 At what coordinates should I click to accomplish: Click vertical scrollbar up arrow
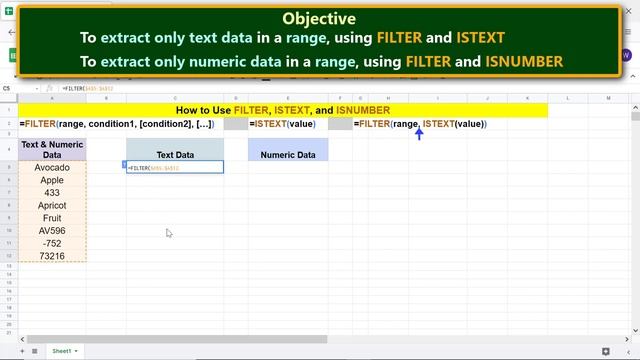click(636, 108)
